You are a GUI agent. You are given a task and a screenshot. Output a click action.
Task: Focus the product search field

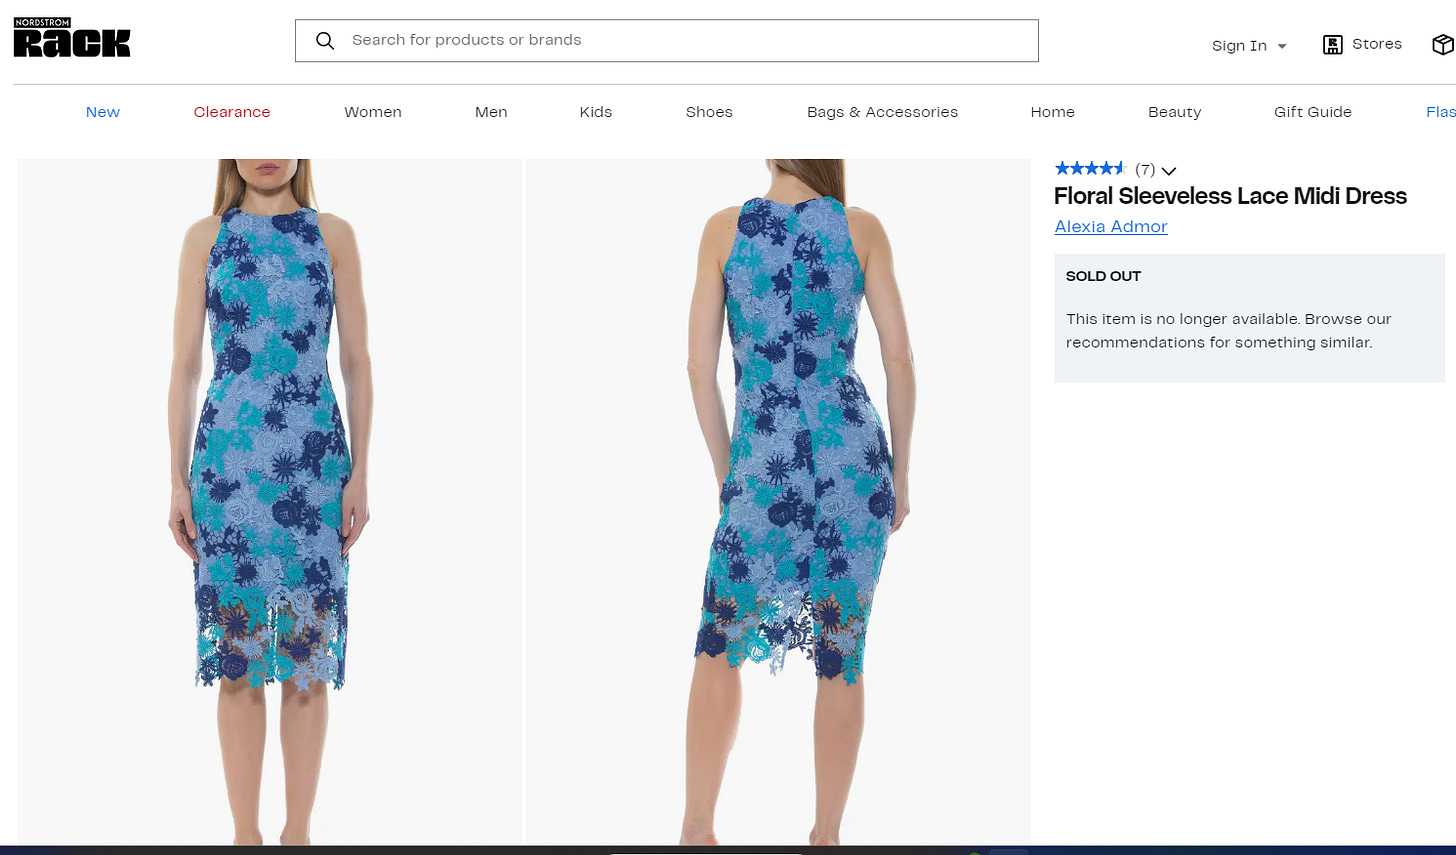(x=666, y=41)
